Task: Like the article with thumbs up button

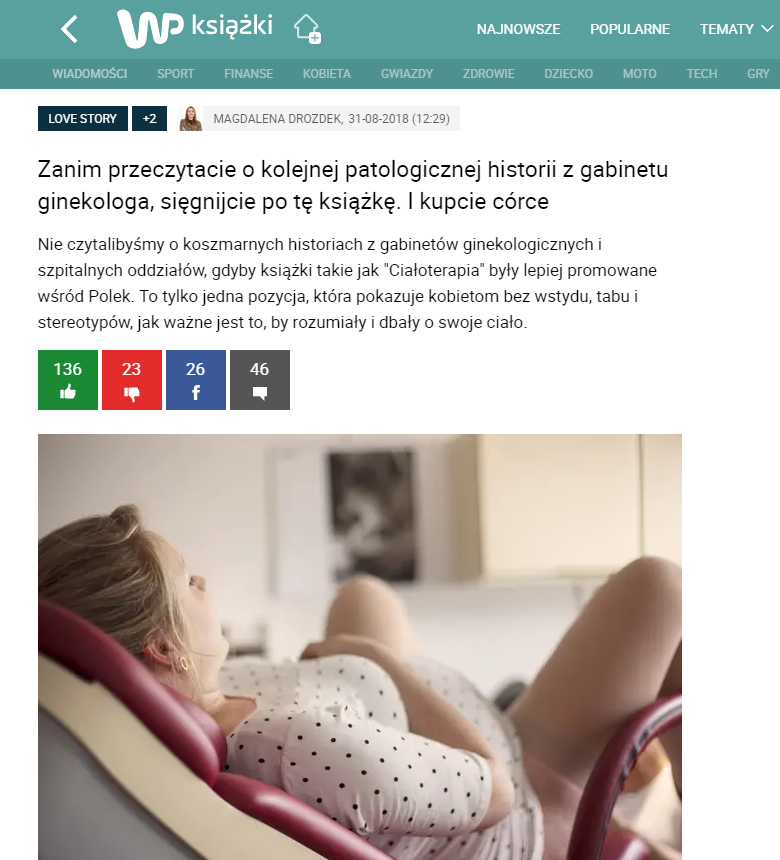Action: click(68, 380)
